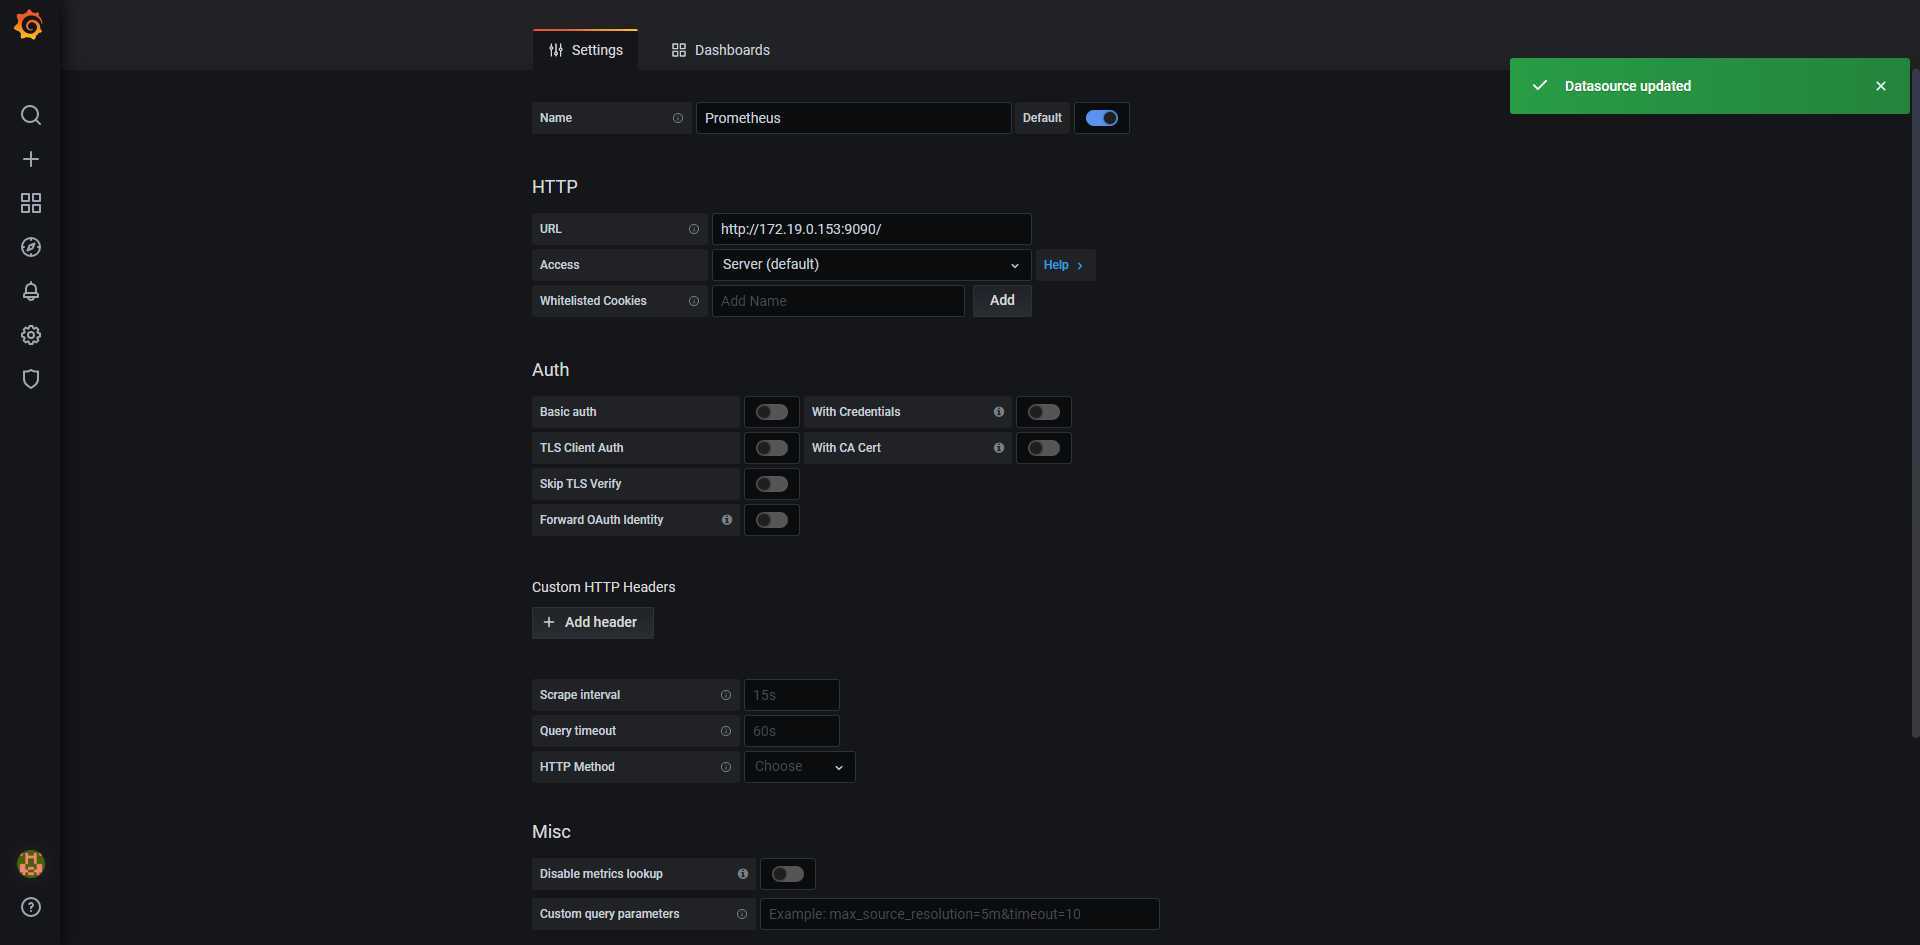Enable the With CA Cert switch
Viewport: 1920px width, 945px height.
(1044, 448)
